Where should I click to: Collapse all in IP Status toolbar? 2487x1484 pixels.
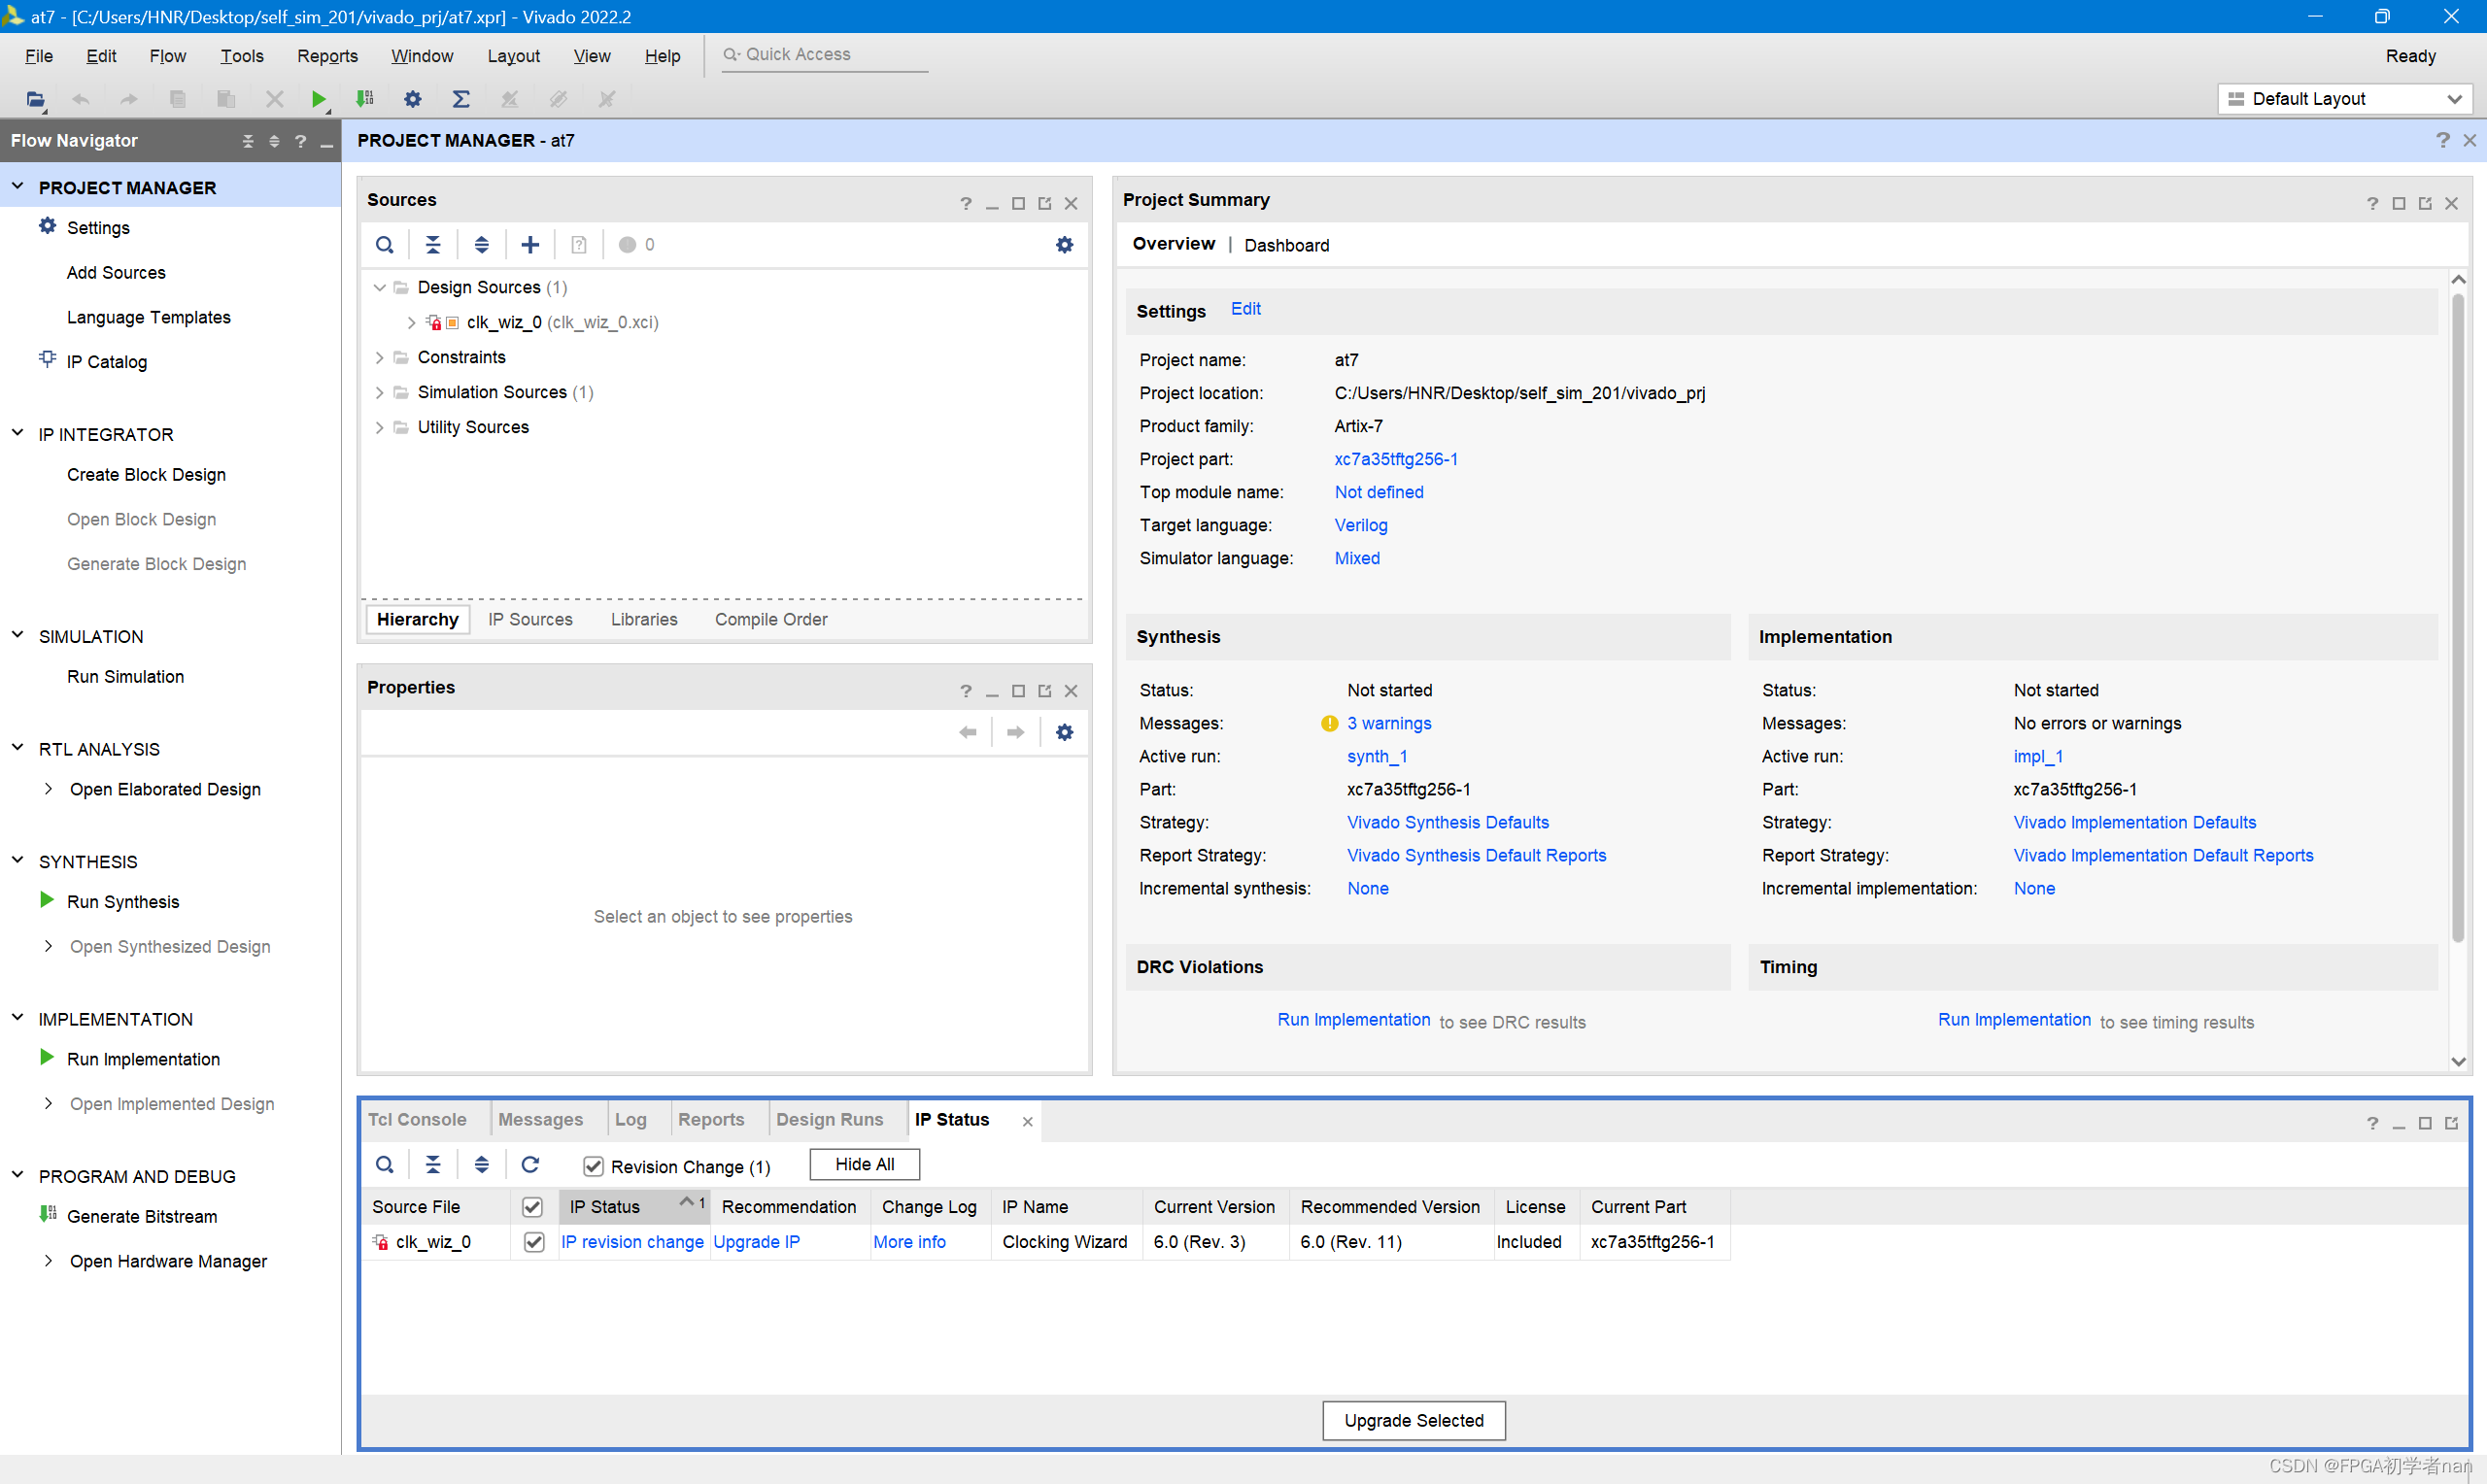pyautogui.click(x=433, y=1165)
